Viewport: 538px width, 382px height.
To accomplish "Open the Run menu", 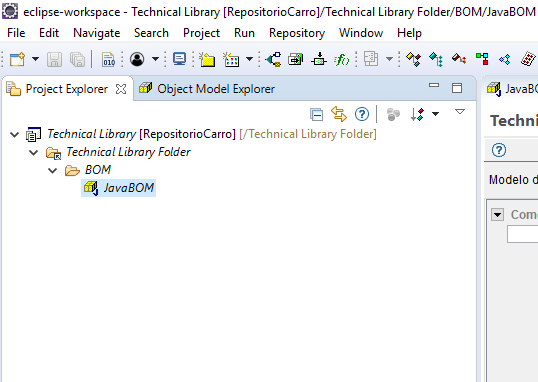I will 244,33.
